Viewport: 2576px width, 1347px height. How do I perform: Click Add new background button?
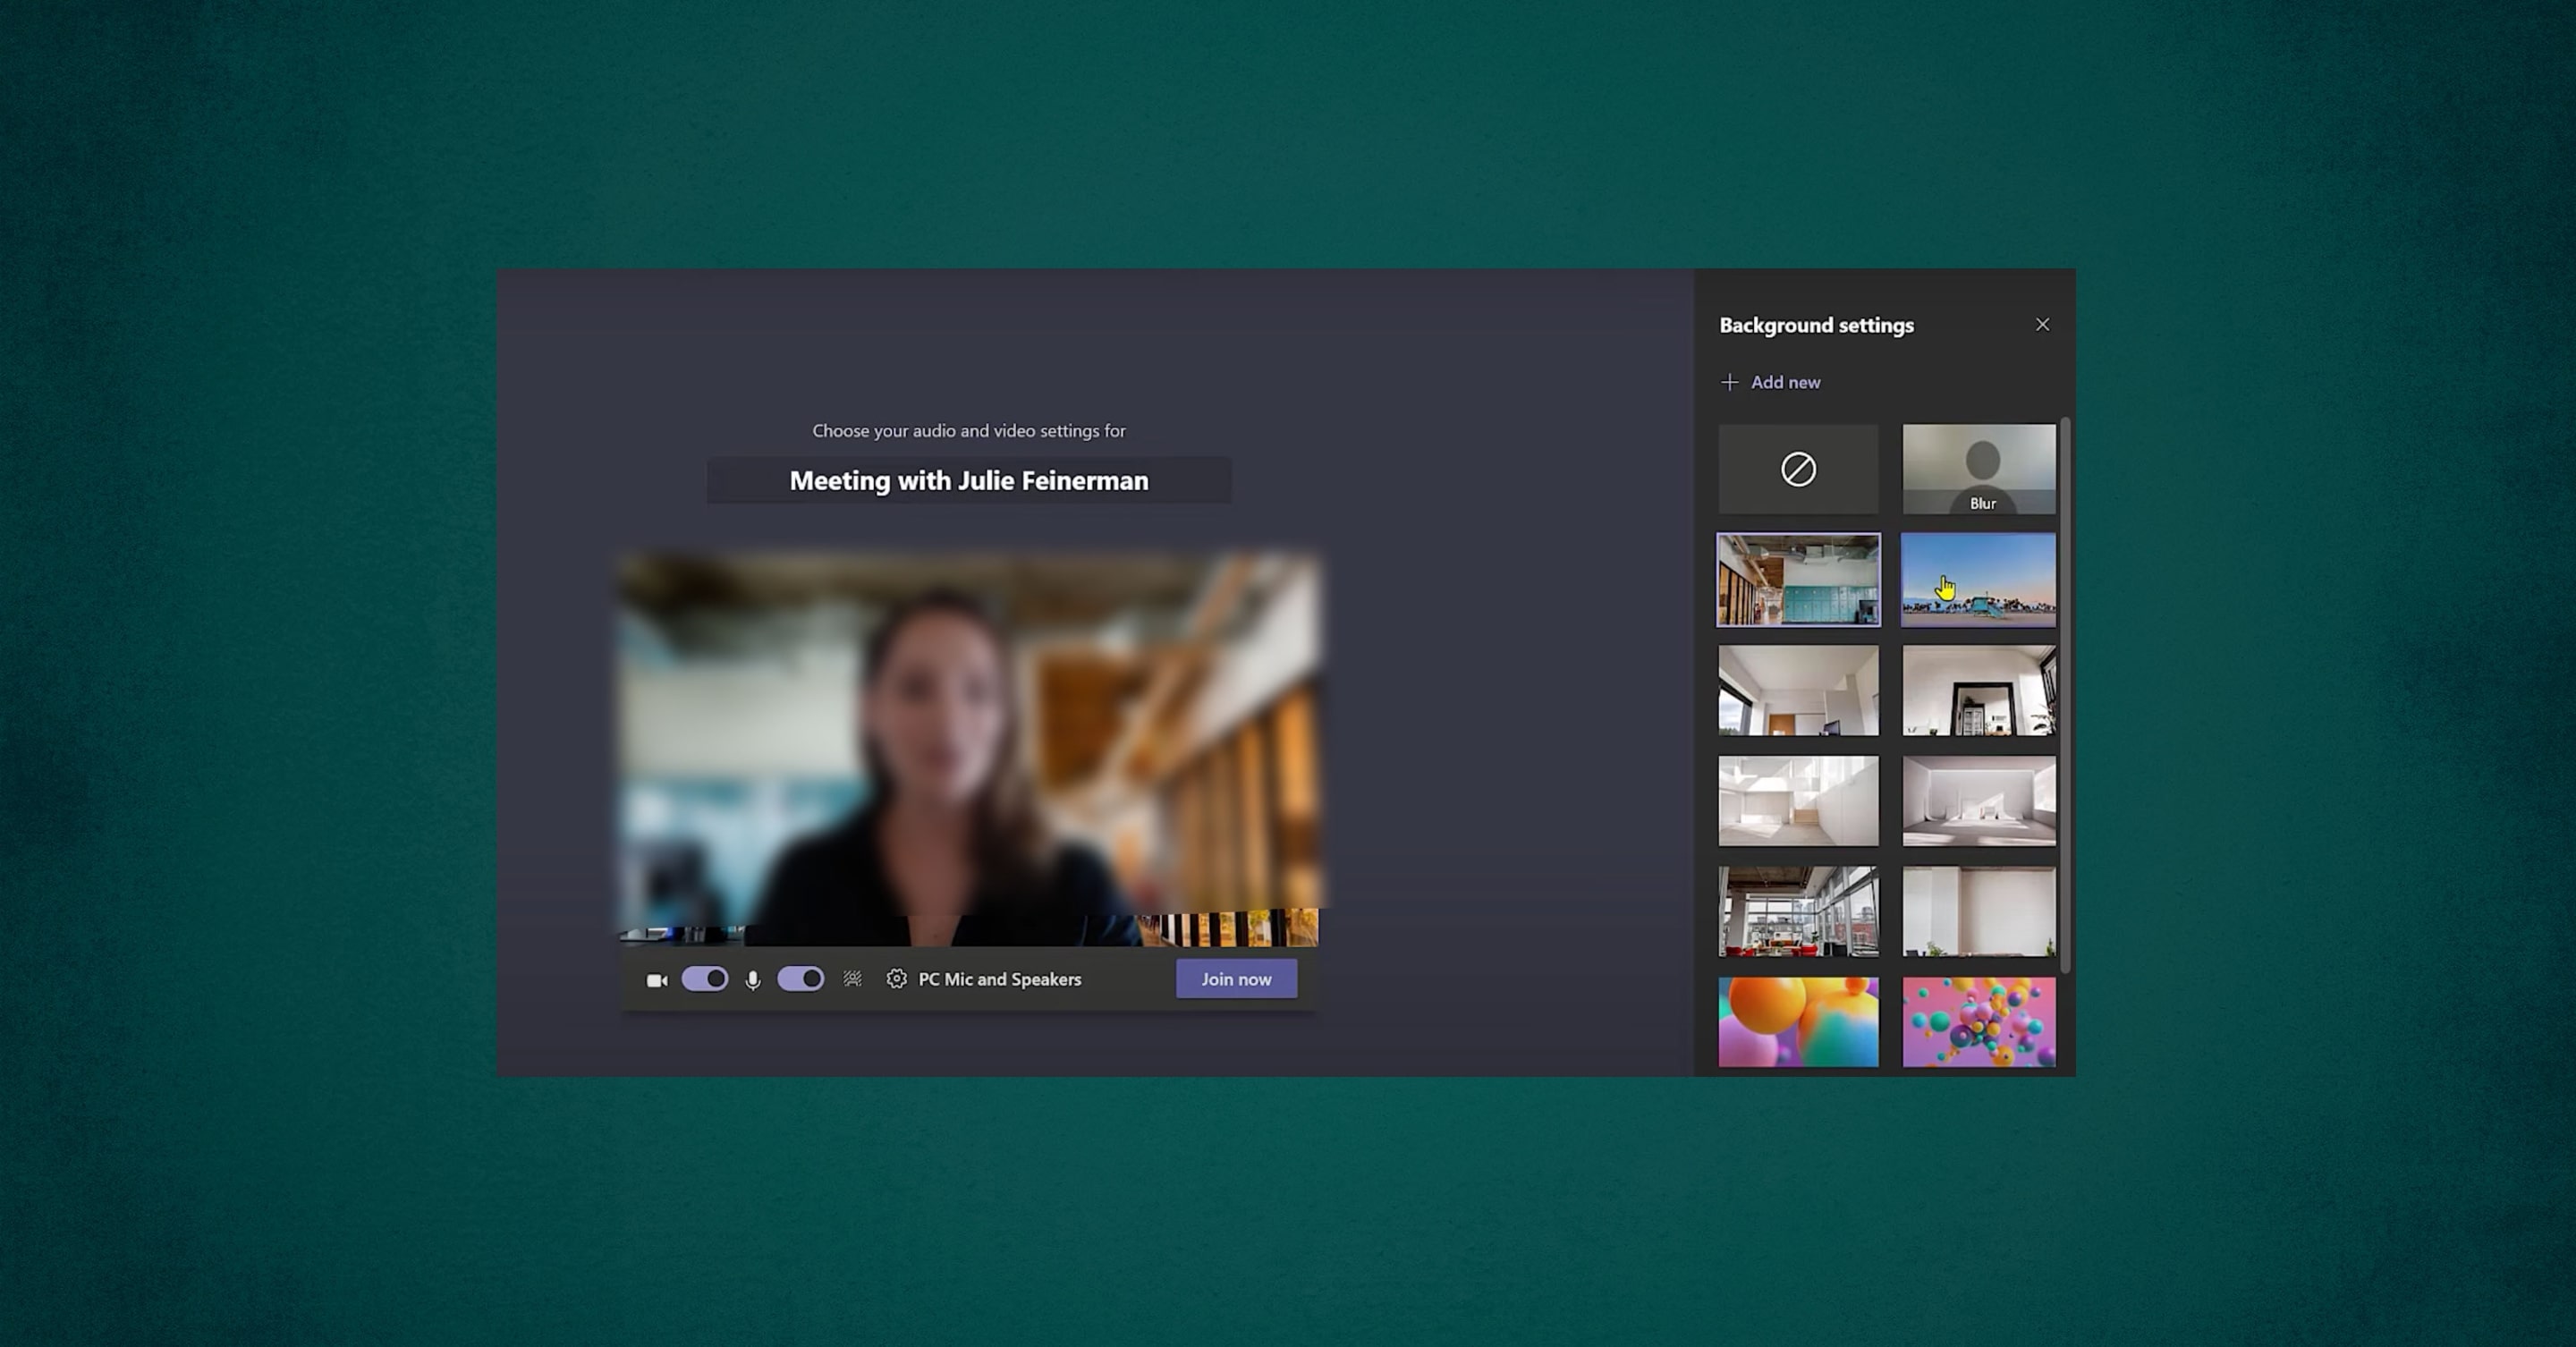pos(1772,381)
